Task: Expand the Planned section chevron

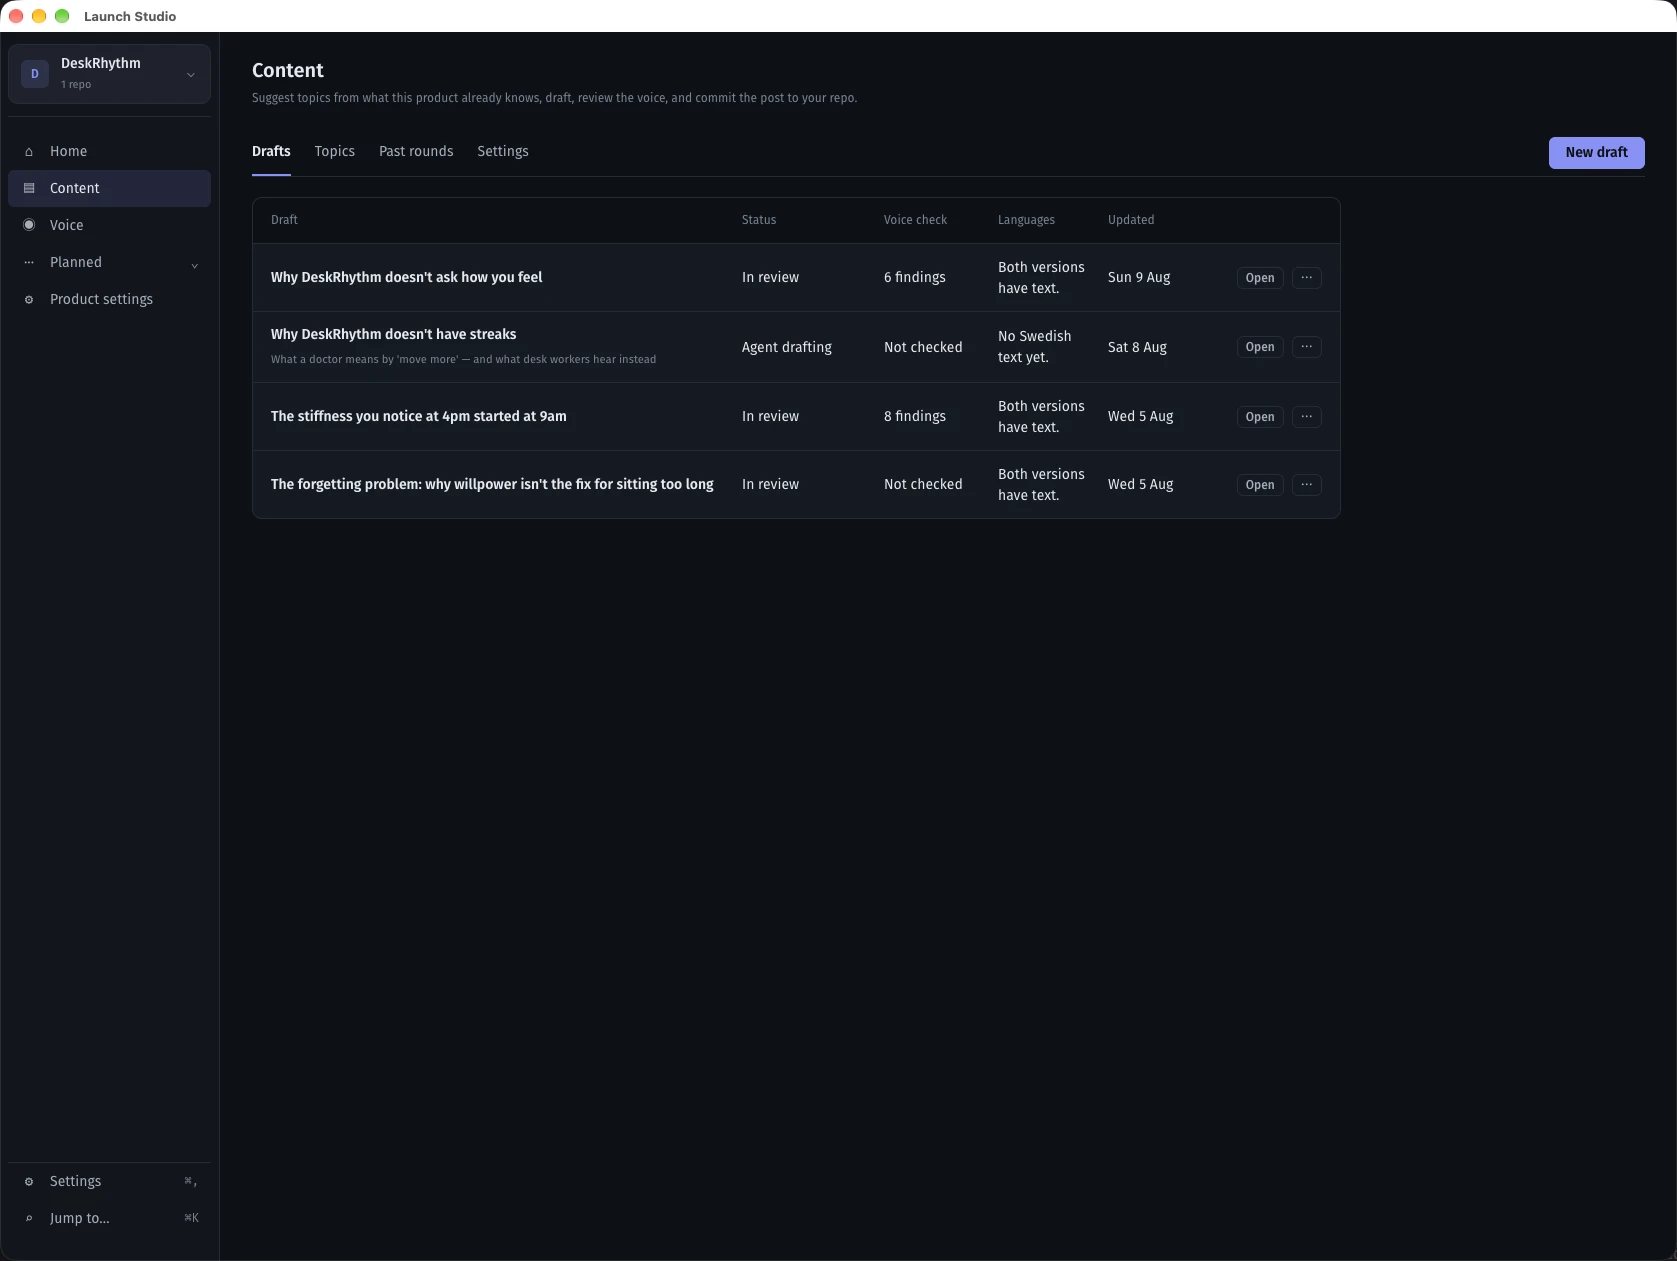Action: click(195, 265)
